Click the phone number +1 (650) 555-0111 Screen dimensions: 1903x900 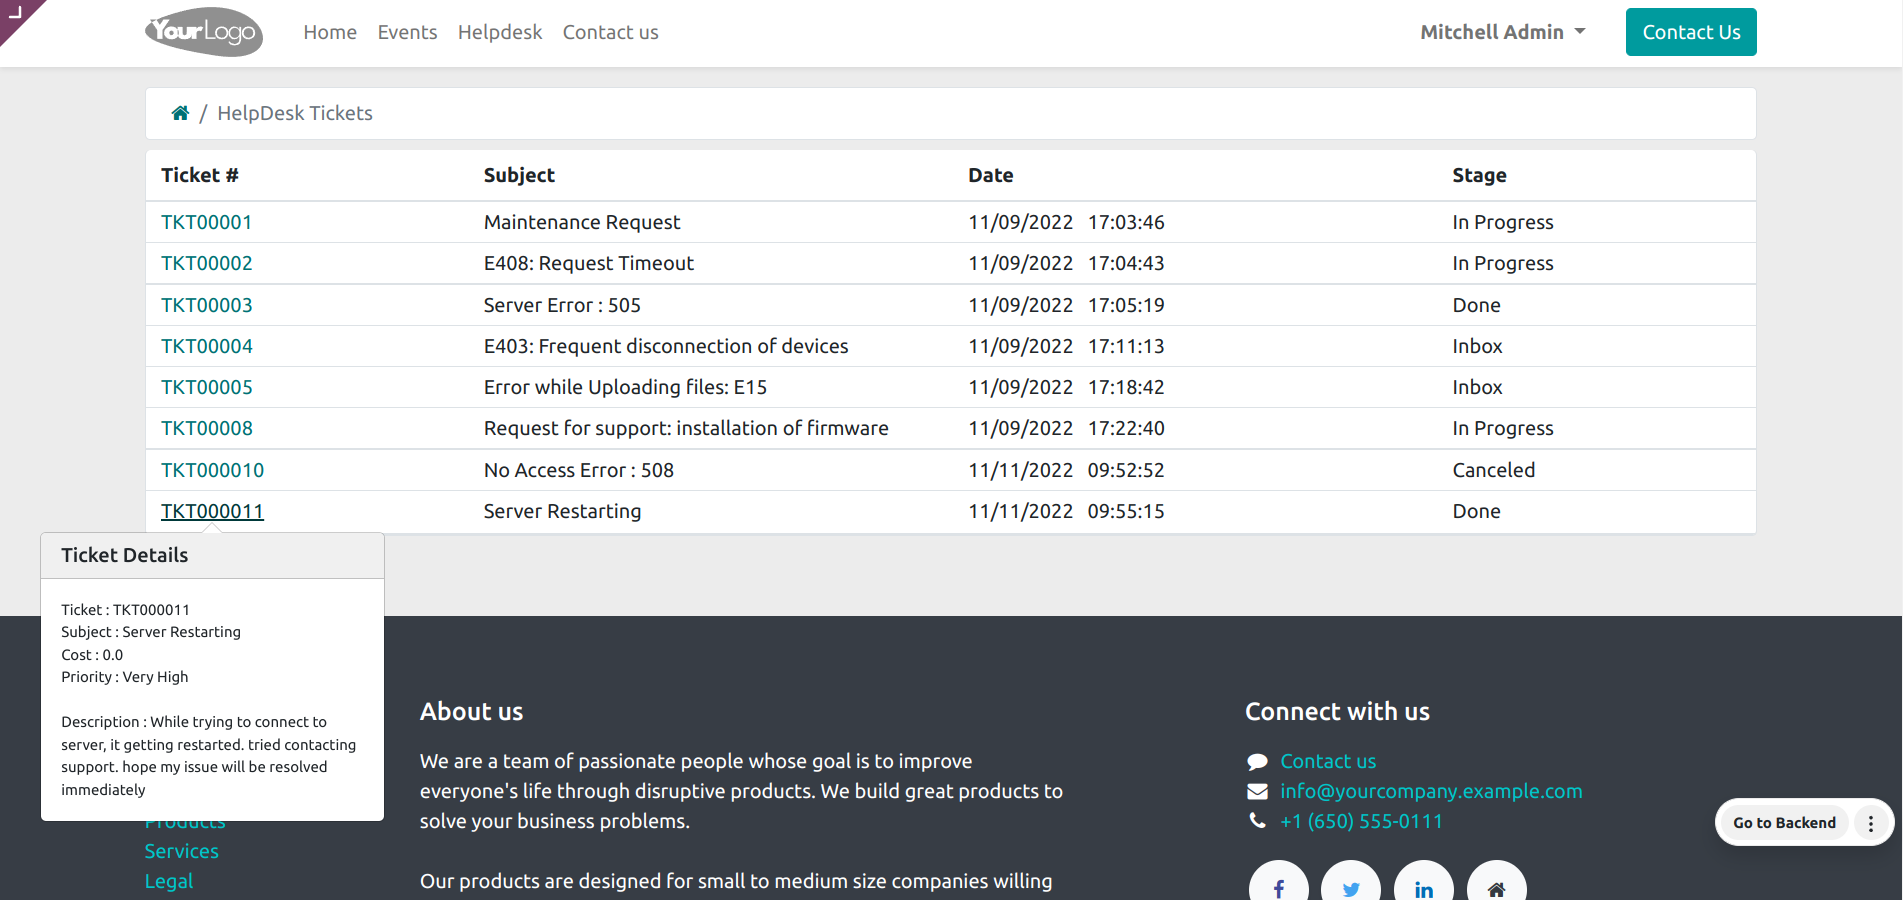1361,821
